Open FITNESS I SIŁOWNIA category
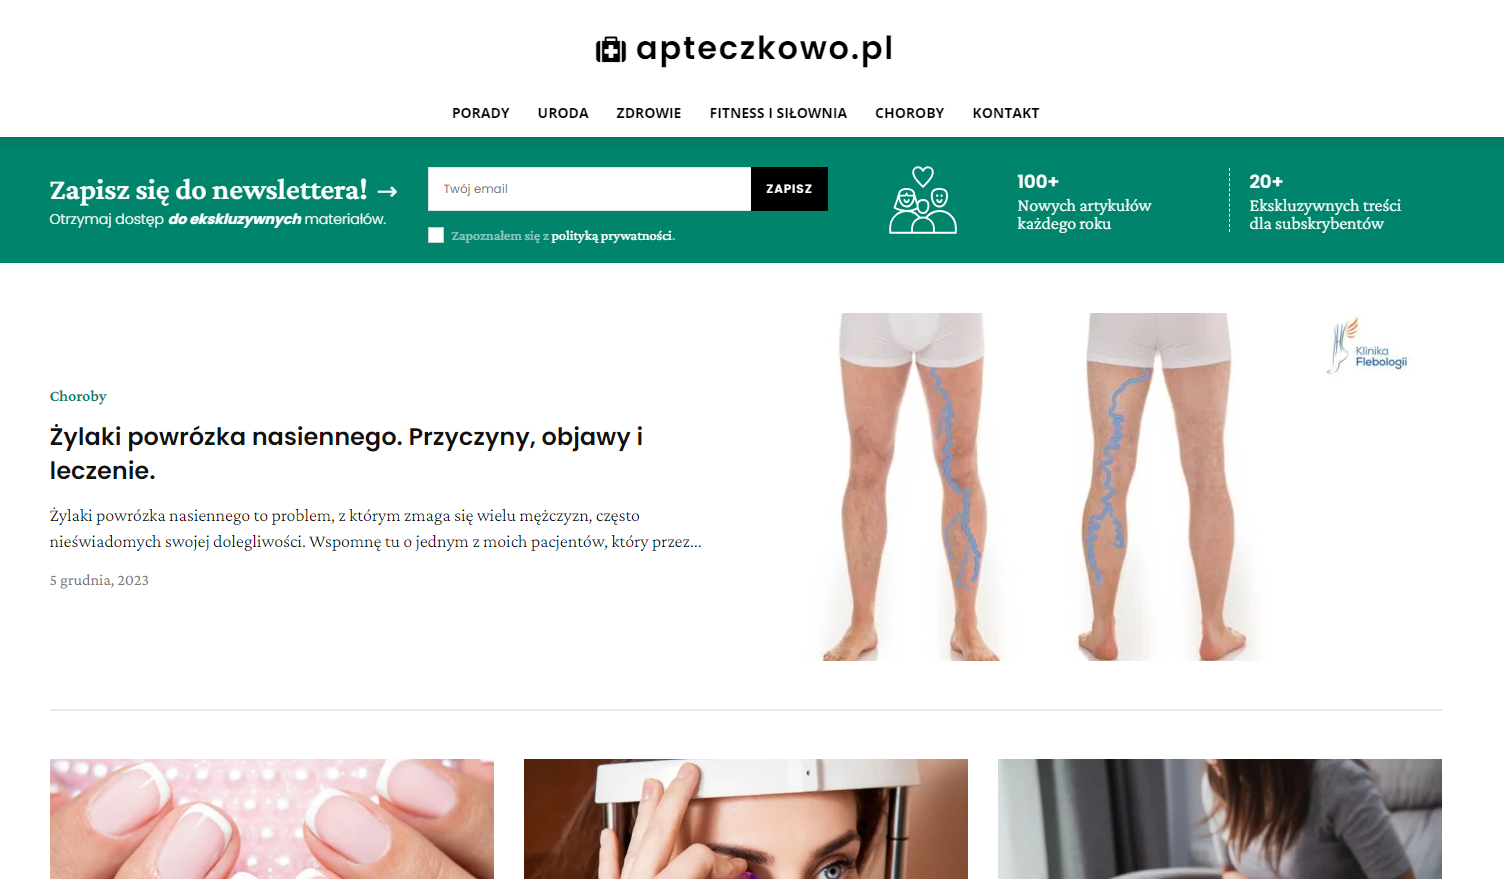Screen dimensions: 1504x879 [x=778, y=113]
